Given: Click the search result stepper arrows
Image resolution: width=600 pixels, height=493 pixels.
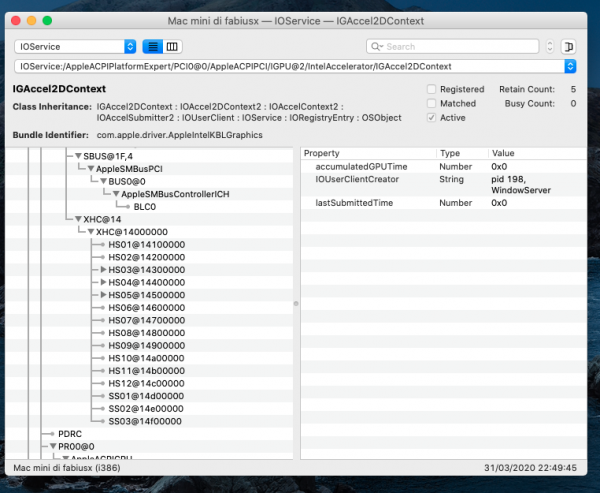Looking at the screenshot, I should 550,47.
